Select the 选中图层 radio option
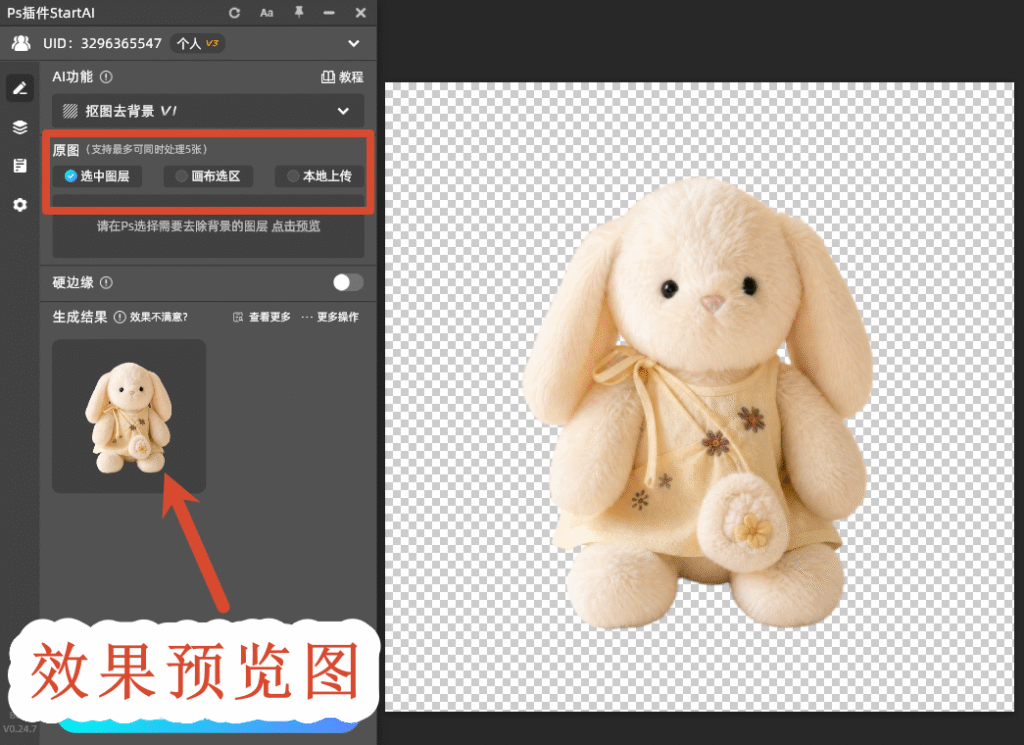1024x745 pixels. pos(97,176)
